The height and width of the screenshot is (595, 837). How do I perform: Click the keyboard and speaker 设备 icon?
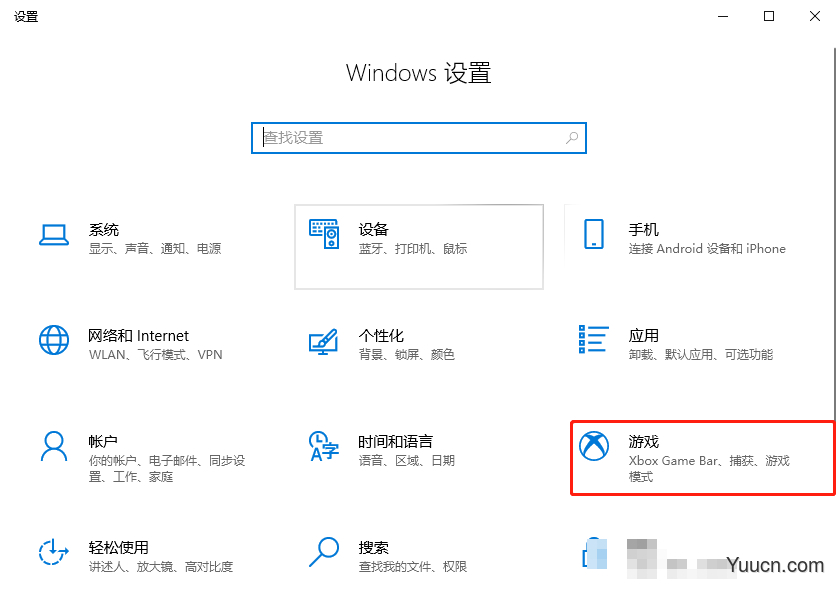pyautogui.click(x=324, y=234)
